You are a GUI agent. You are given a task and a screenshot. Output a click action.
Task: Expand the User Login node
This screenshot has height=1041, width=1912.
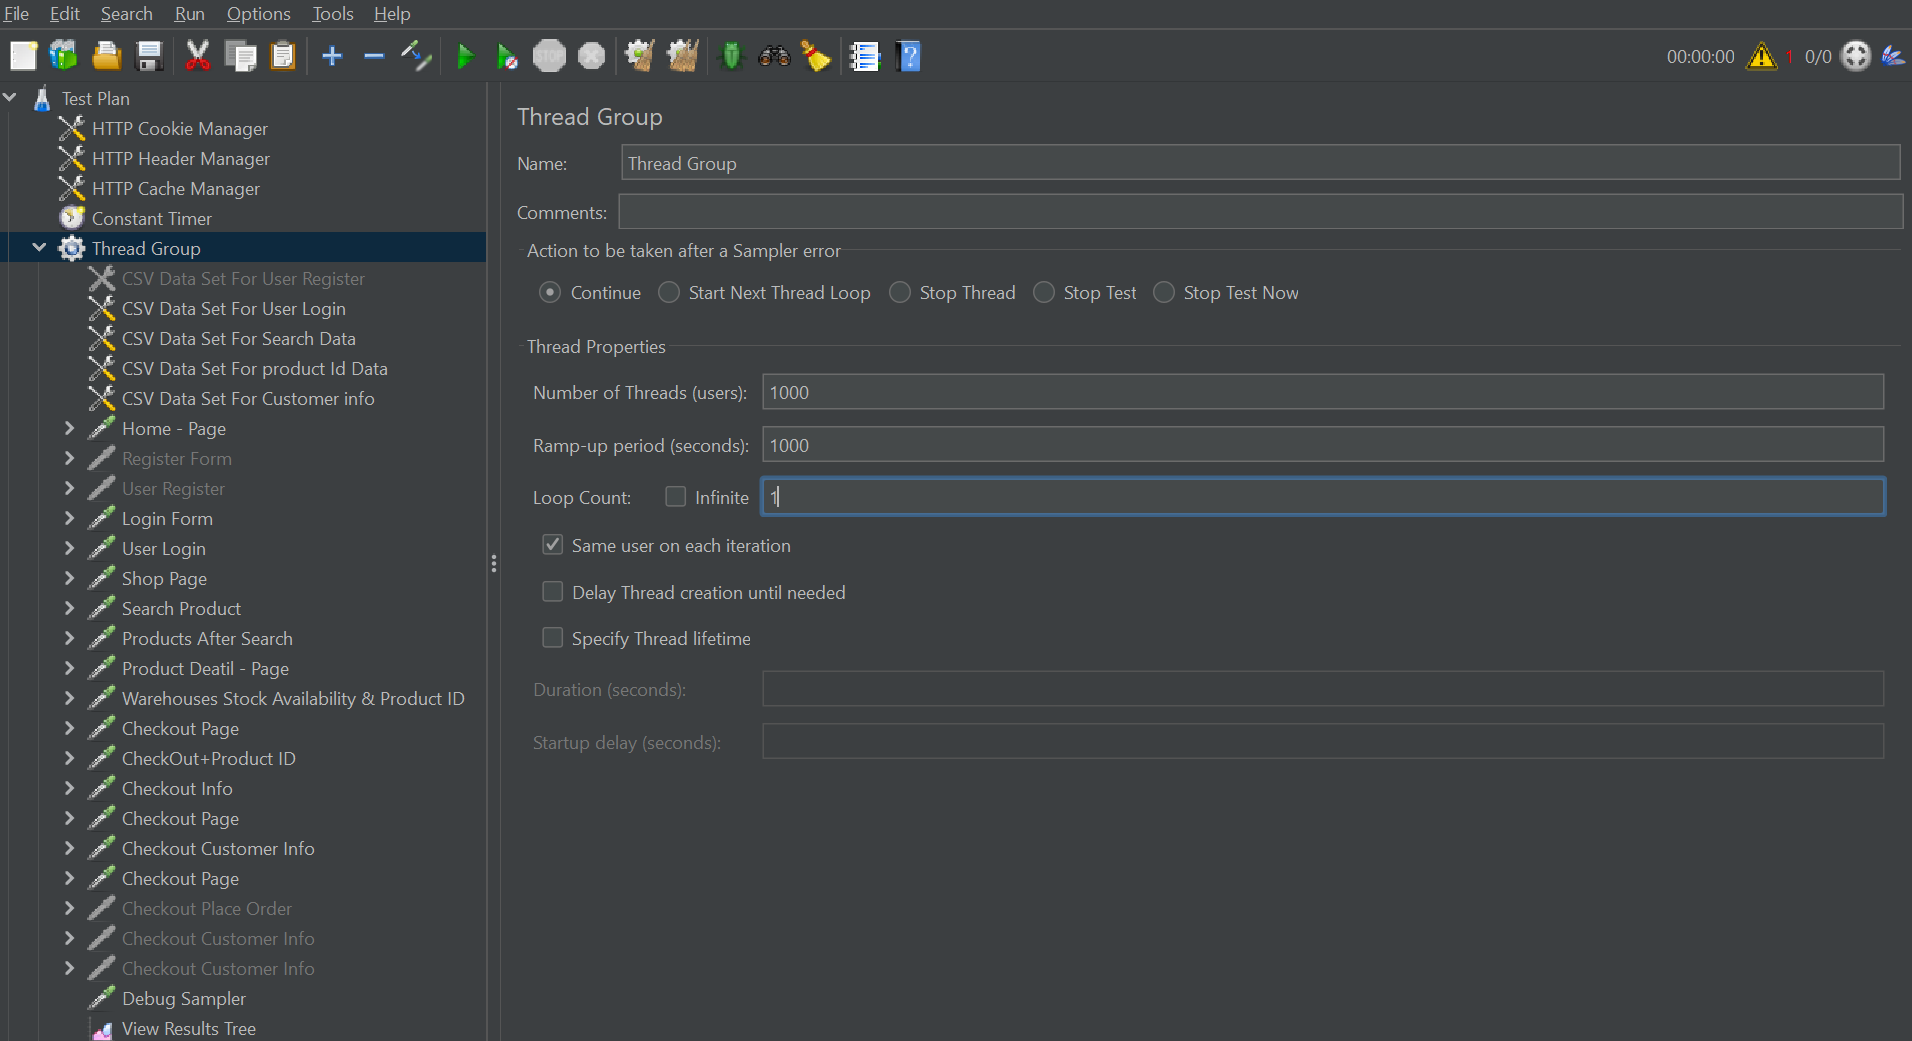pos(69,548)
